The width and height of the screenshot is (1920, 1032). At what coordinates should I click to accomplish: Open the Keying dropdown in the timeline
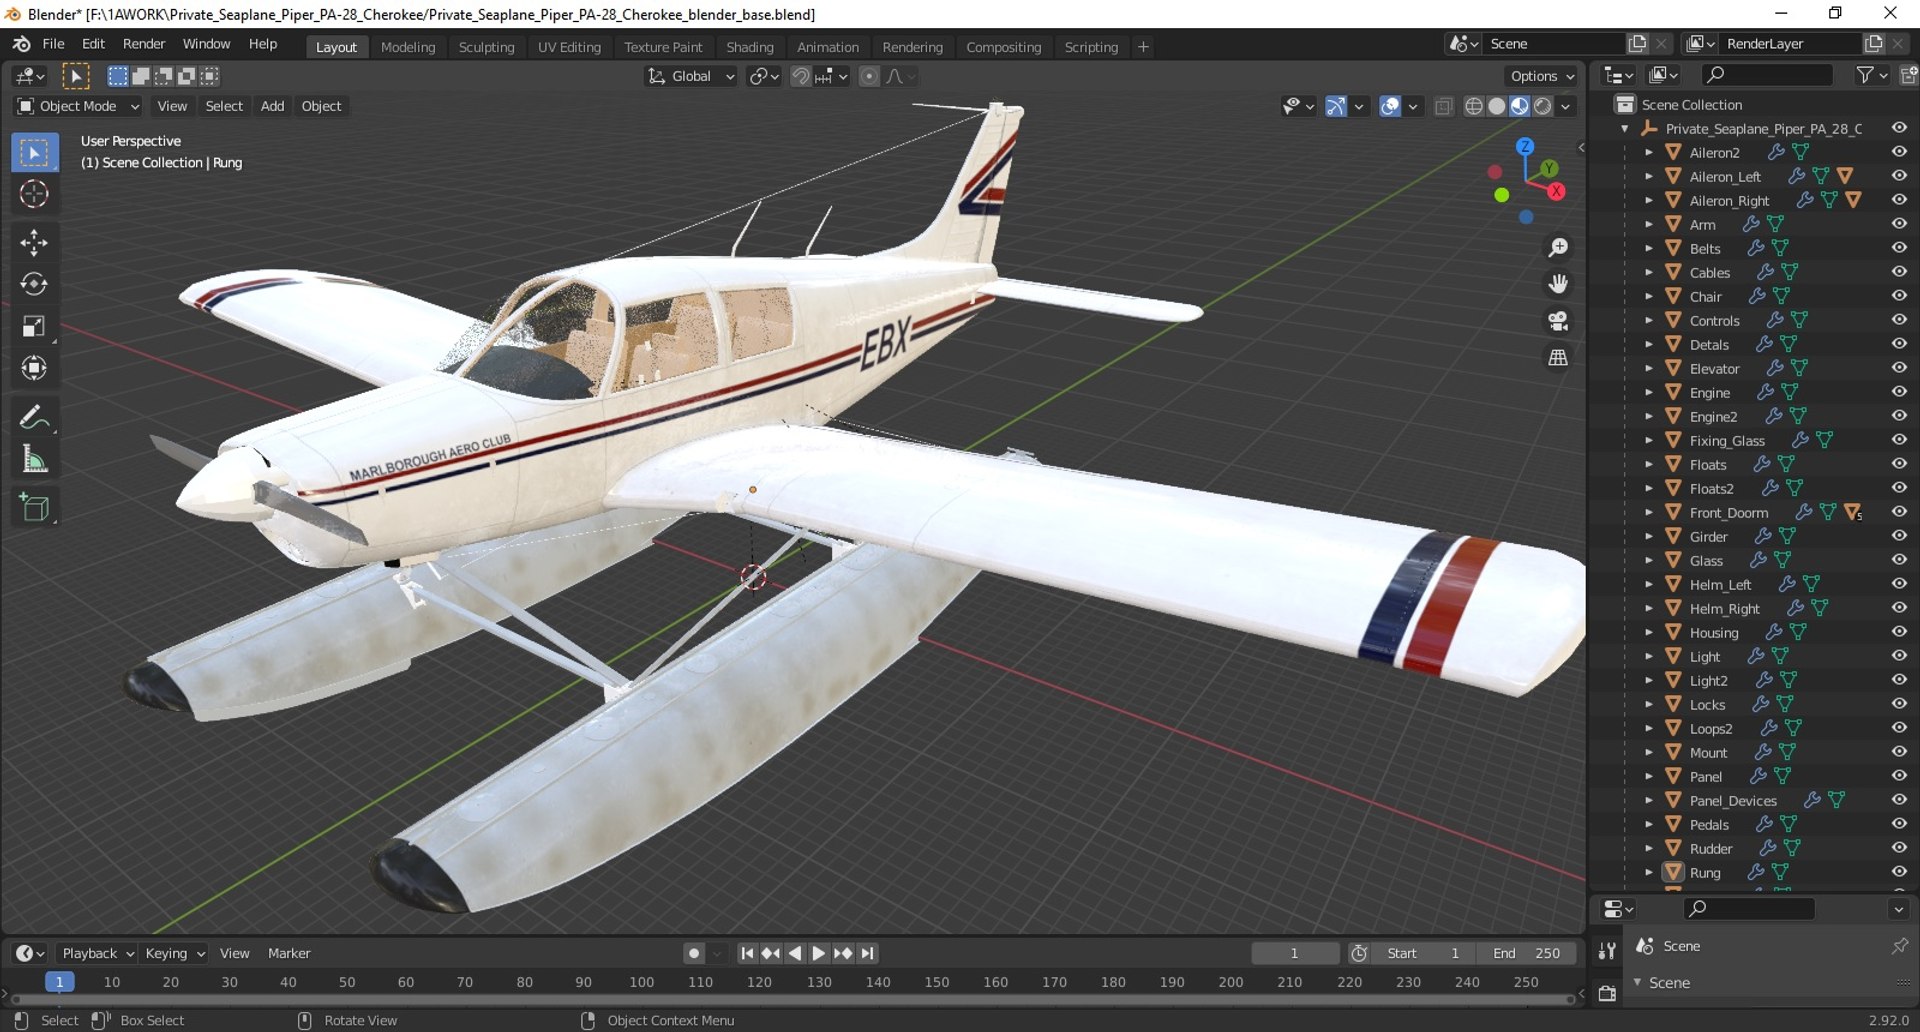click(x=174, y=953)
